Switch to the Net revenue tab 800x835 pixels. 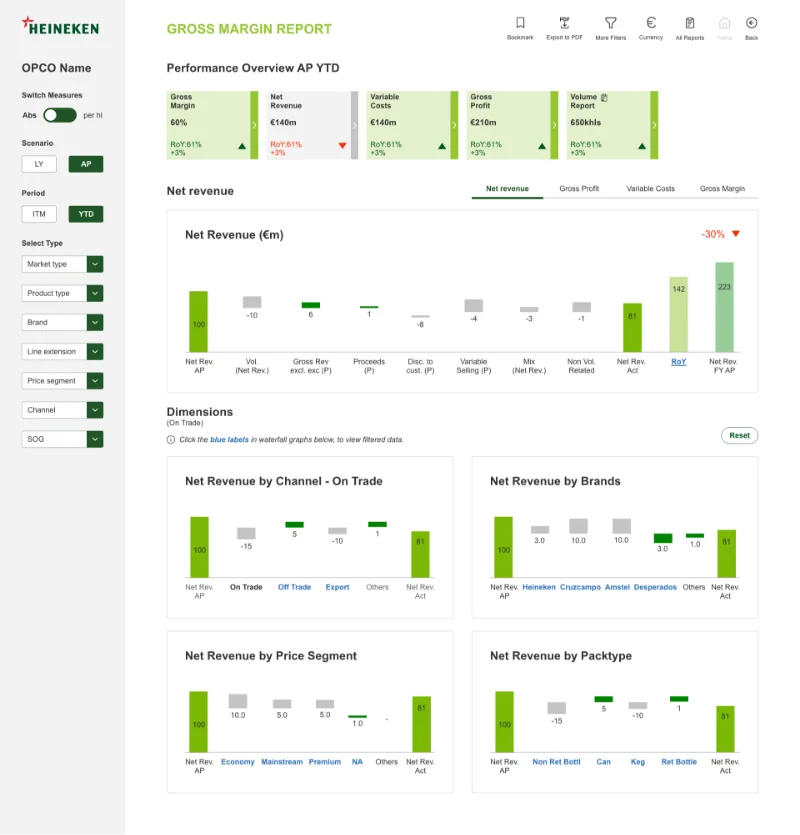pyautogui.click(x=507, y=189)
